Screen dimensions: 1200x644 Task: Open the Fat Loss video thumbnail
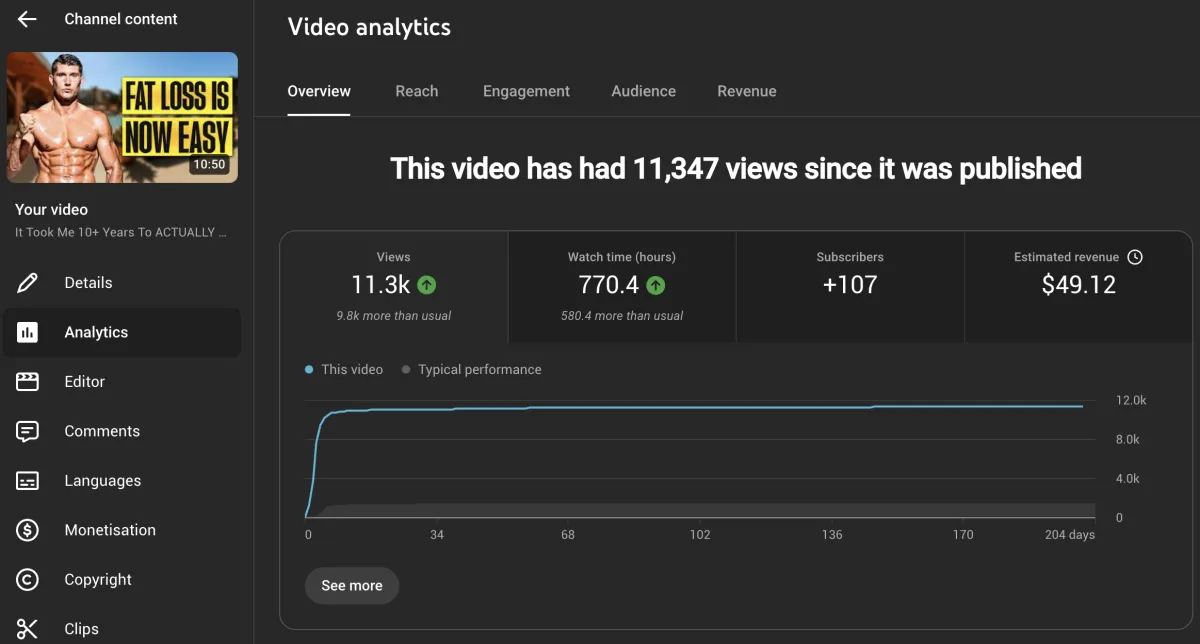(x=123, y=117)
